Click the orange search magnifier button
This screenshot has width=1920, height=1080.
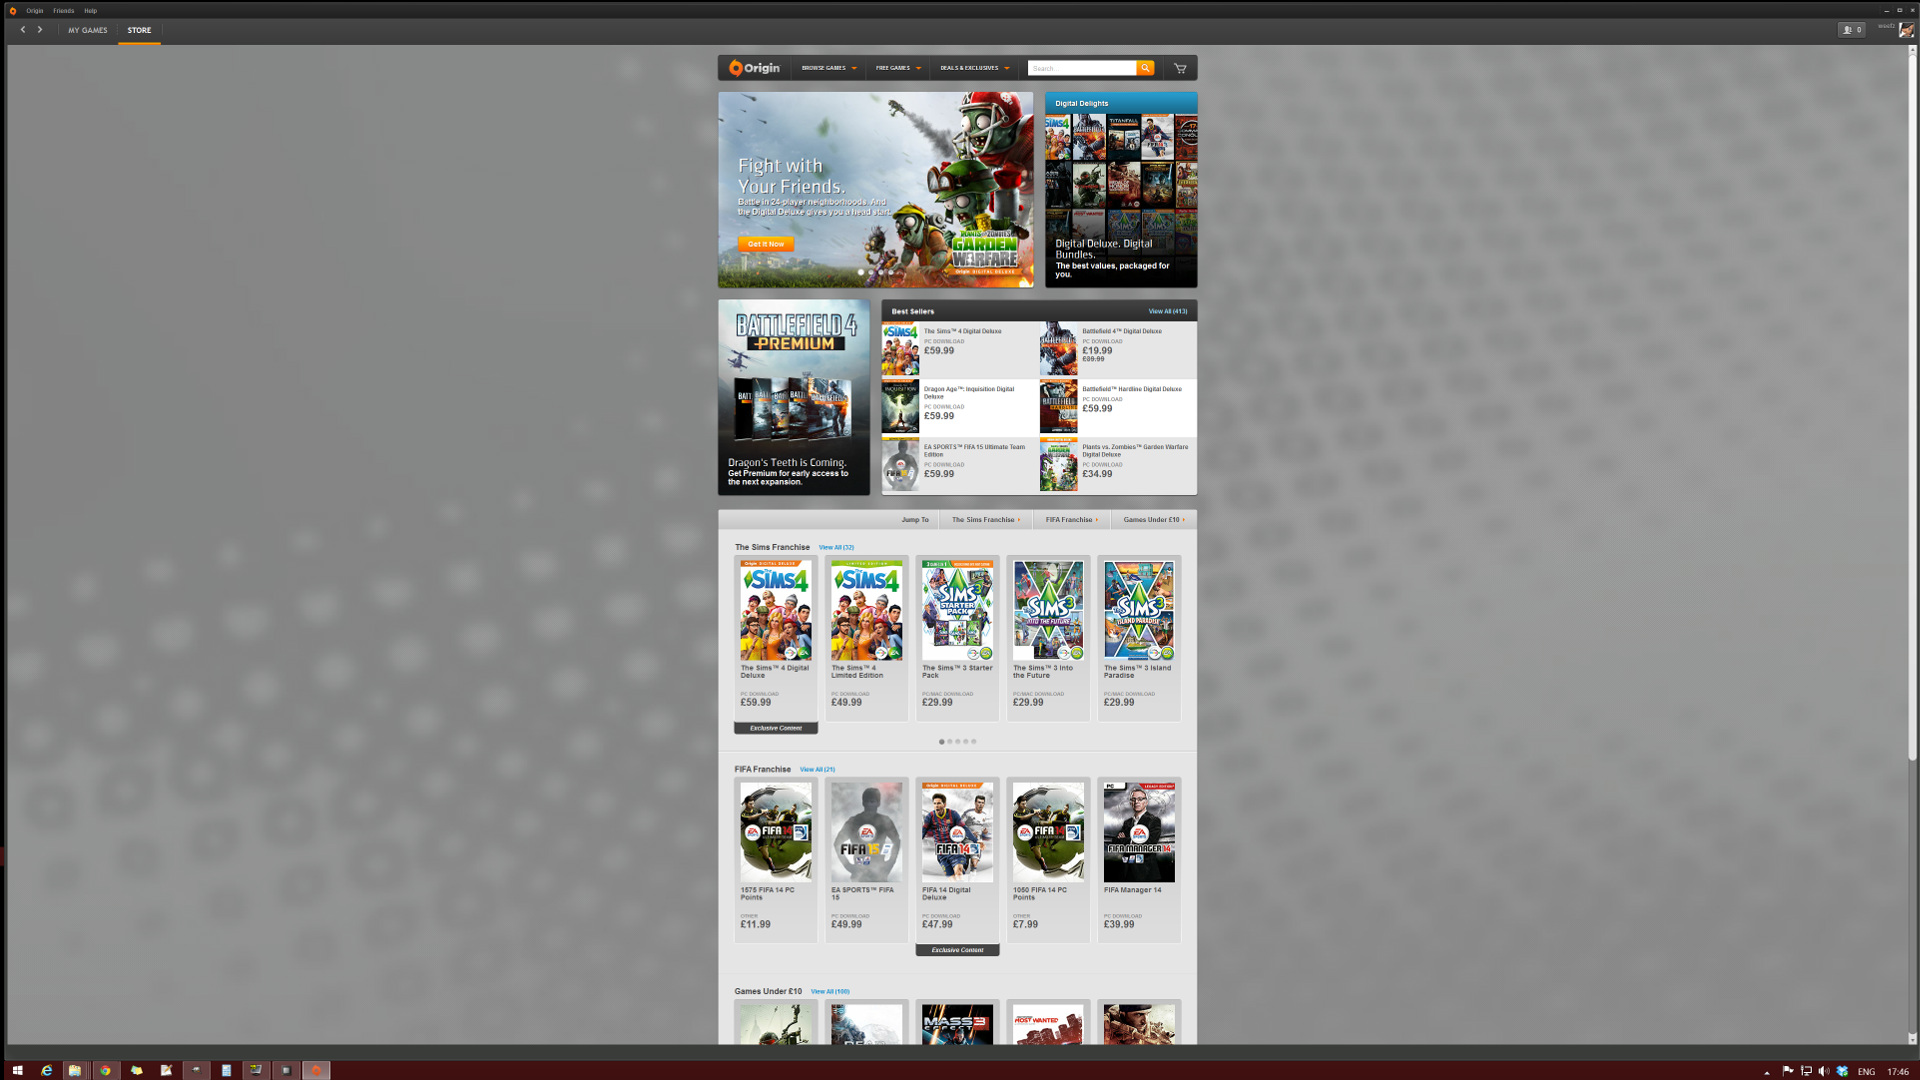coord(1145,68)
